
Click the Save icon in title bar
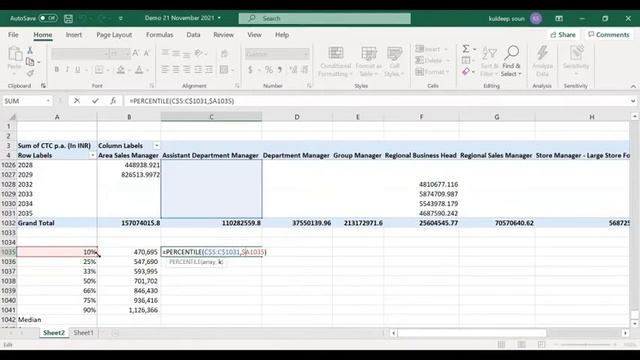[x=69, y=18]
